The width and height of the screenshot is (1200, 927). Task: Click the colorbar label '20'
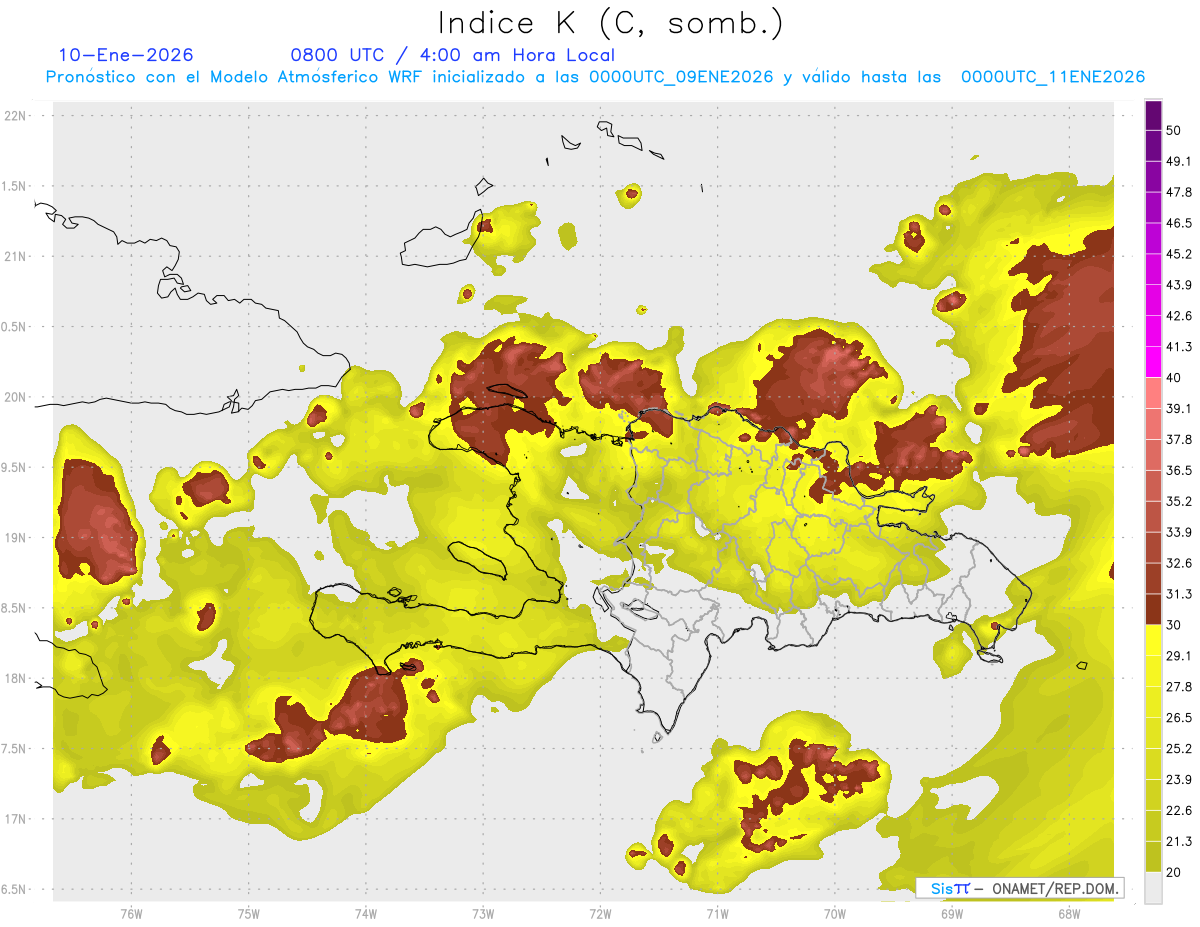click(1175, 873)
